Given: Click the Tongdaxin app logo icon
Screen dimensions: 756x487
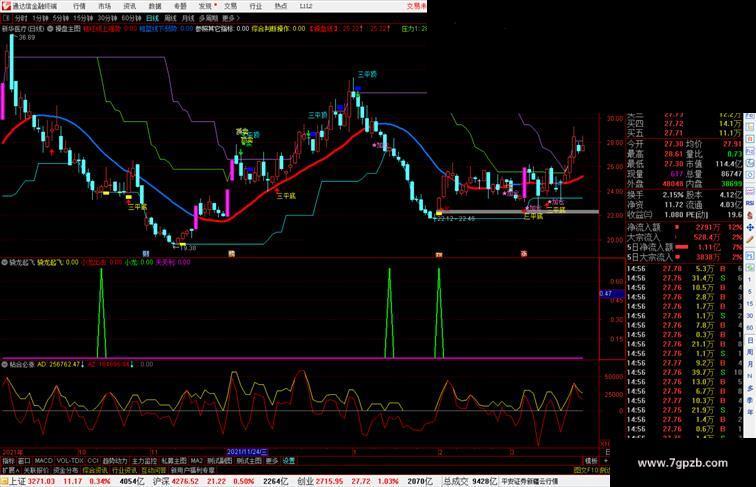Looking at the screenshot, I should (x=6, y=6).
